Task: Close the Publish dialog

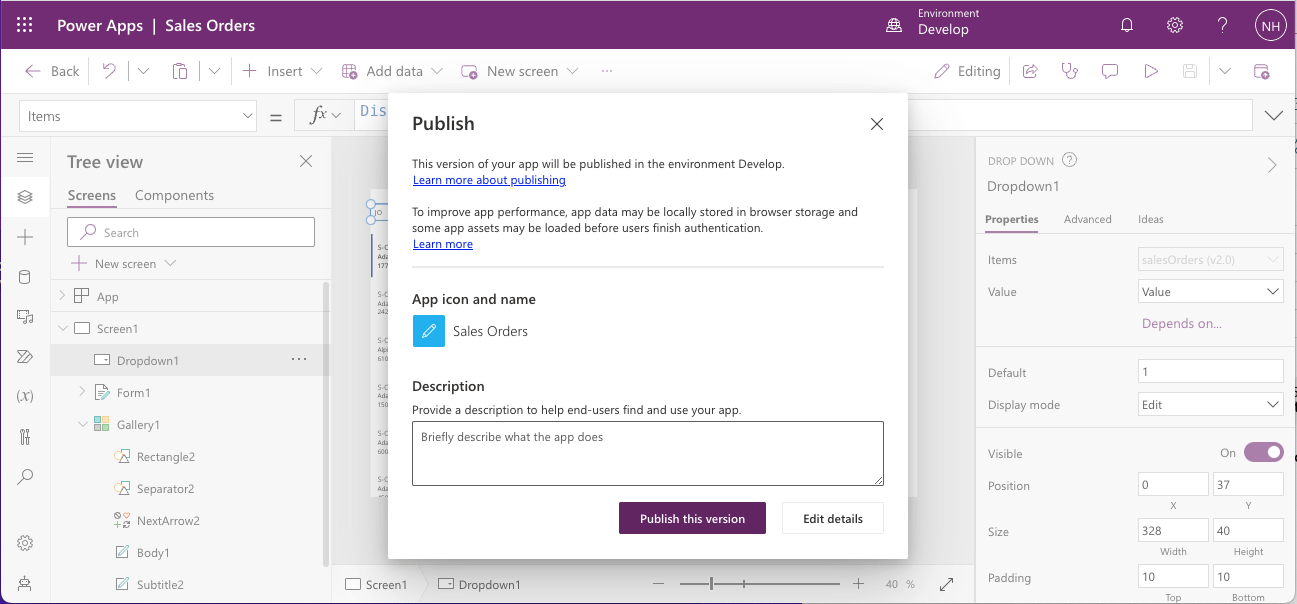Action: click(x=877, y=124)
